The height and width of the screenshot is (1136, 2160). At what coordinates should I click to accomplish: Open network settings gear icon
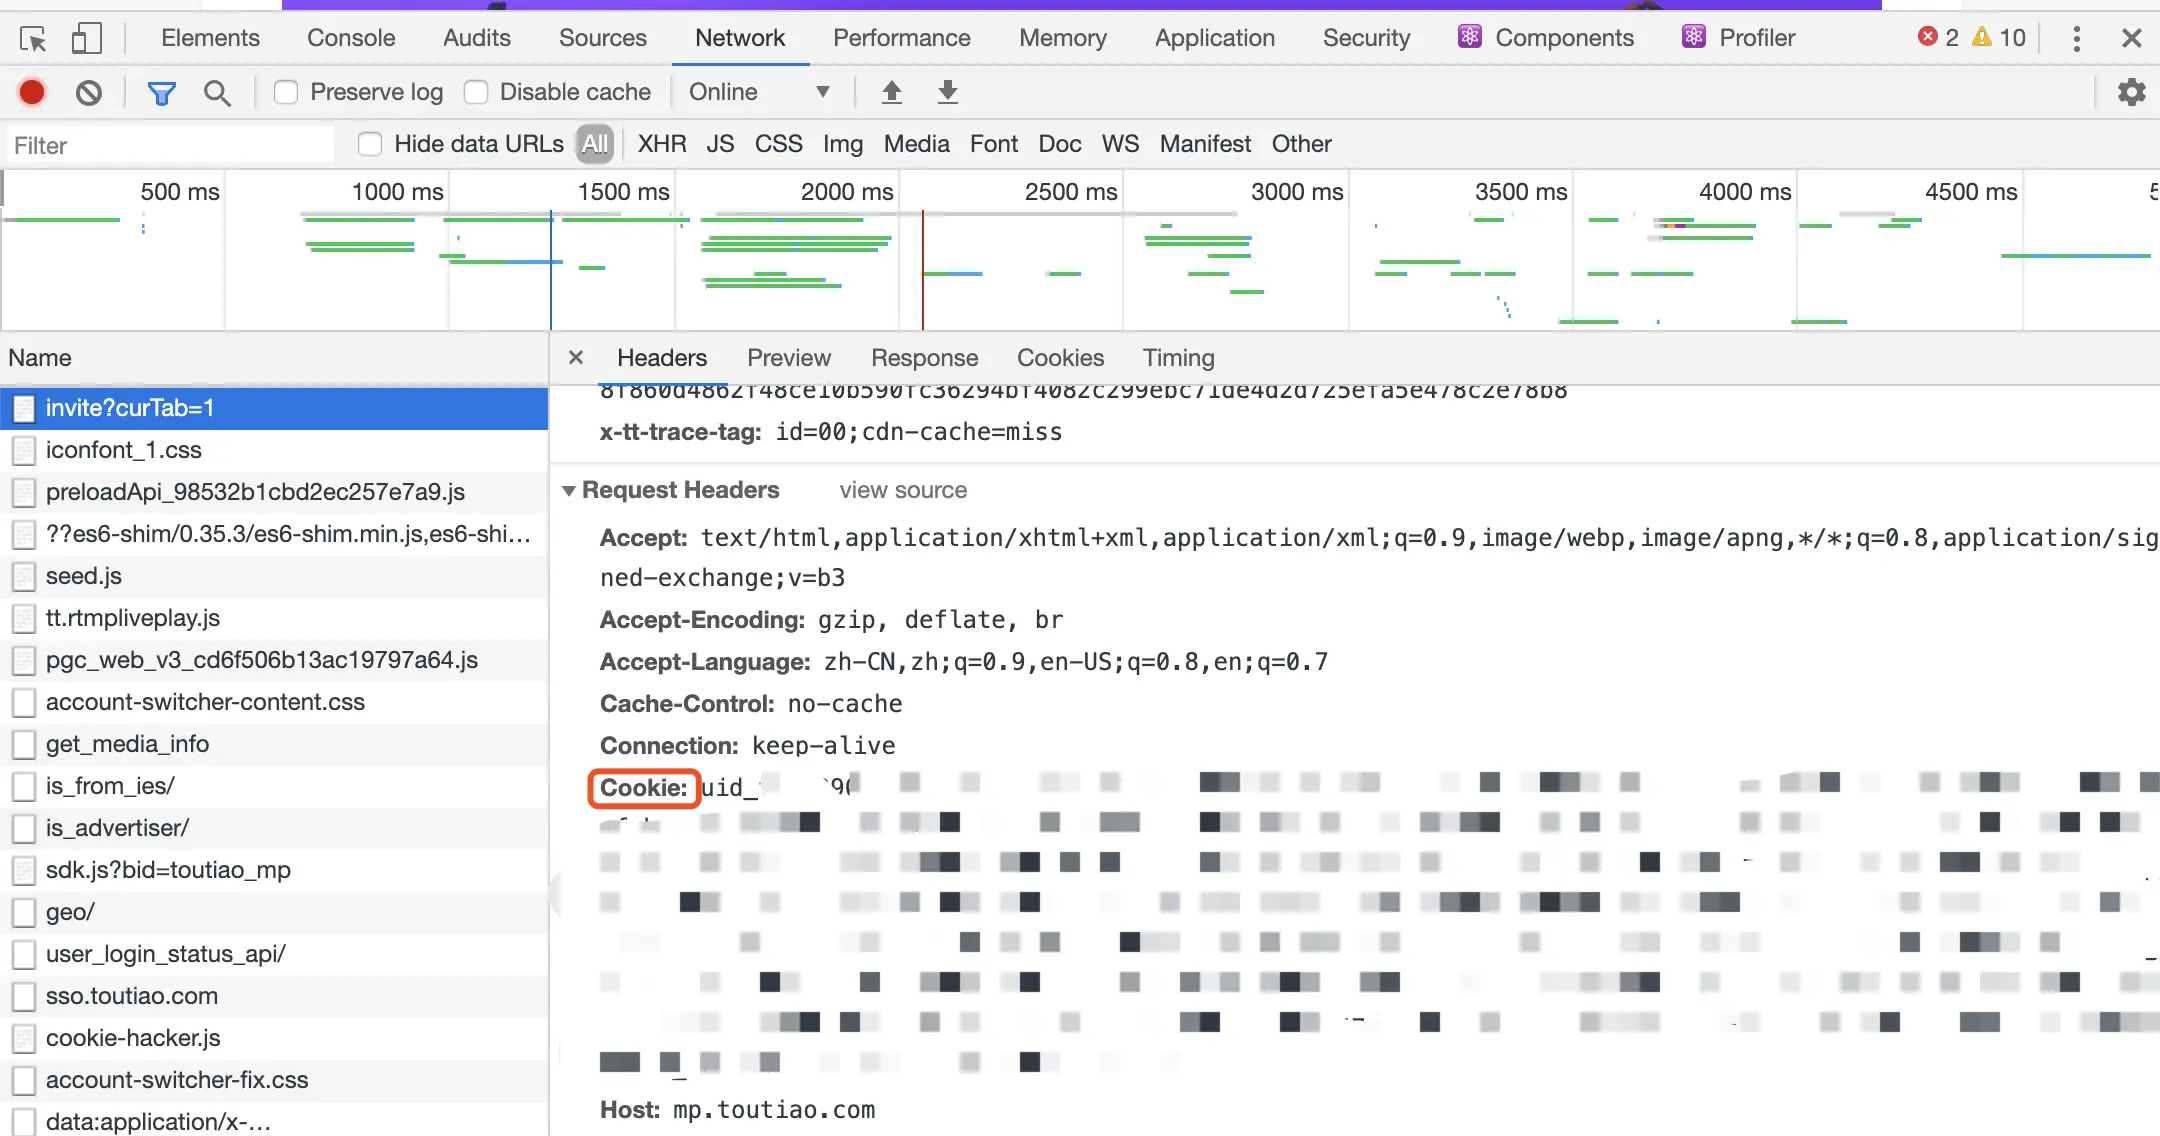coord(2131,92)
